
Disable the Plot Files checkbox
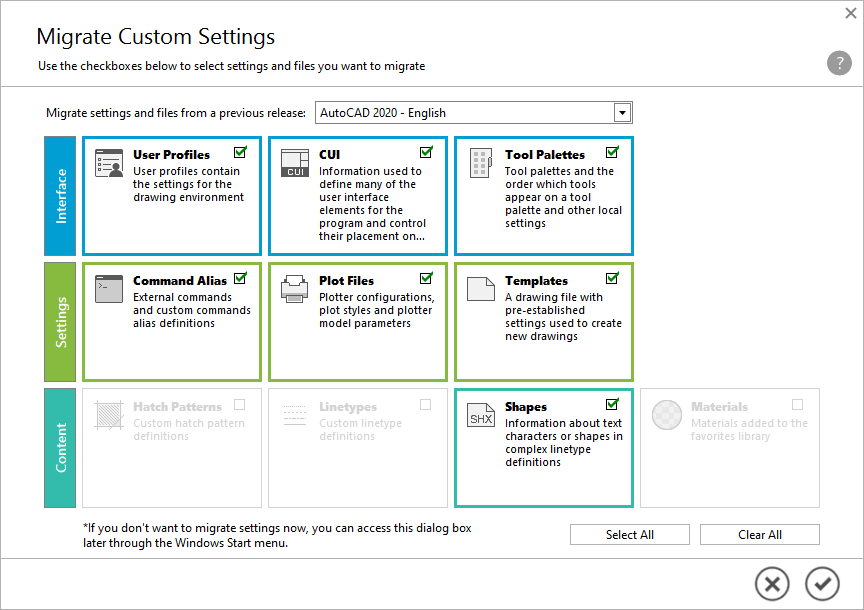click(426, 279)
